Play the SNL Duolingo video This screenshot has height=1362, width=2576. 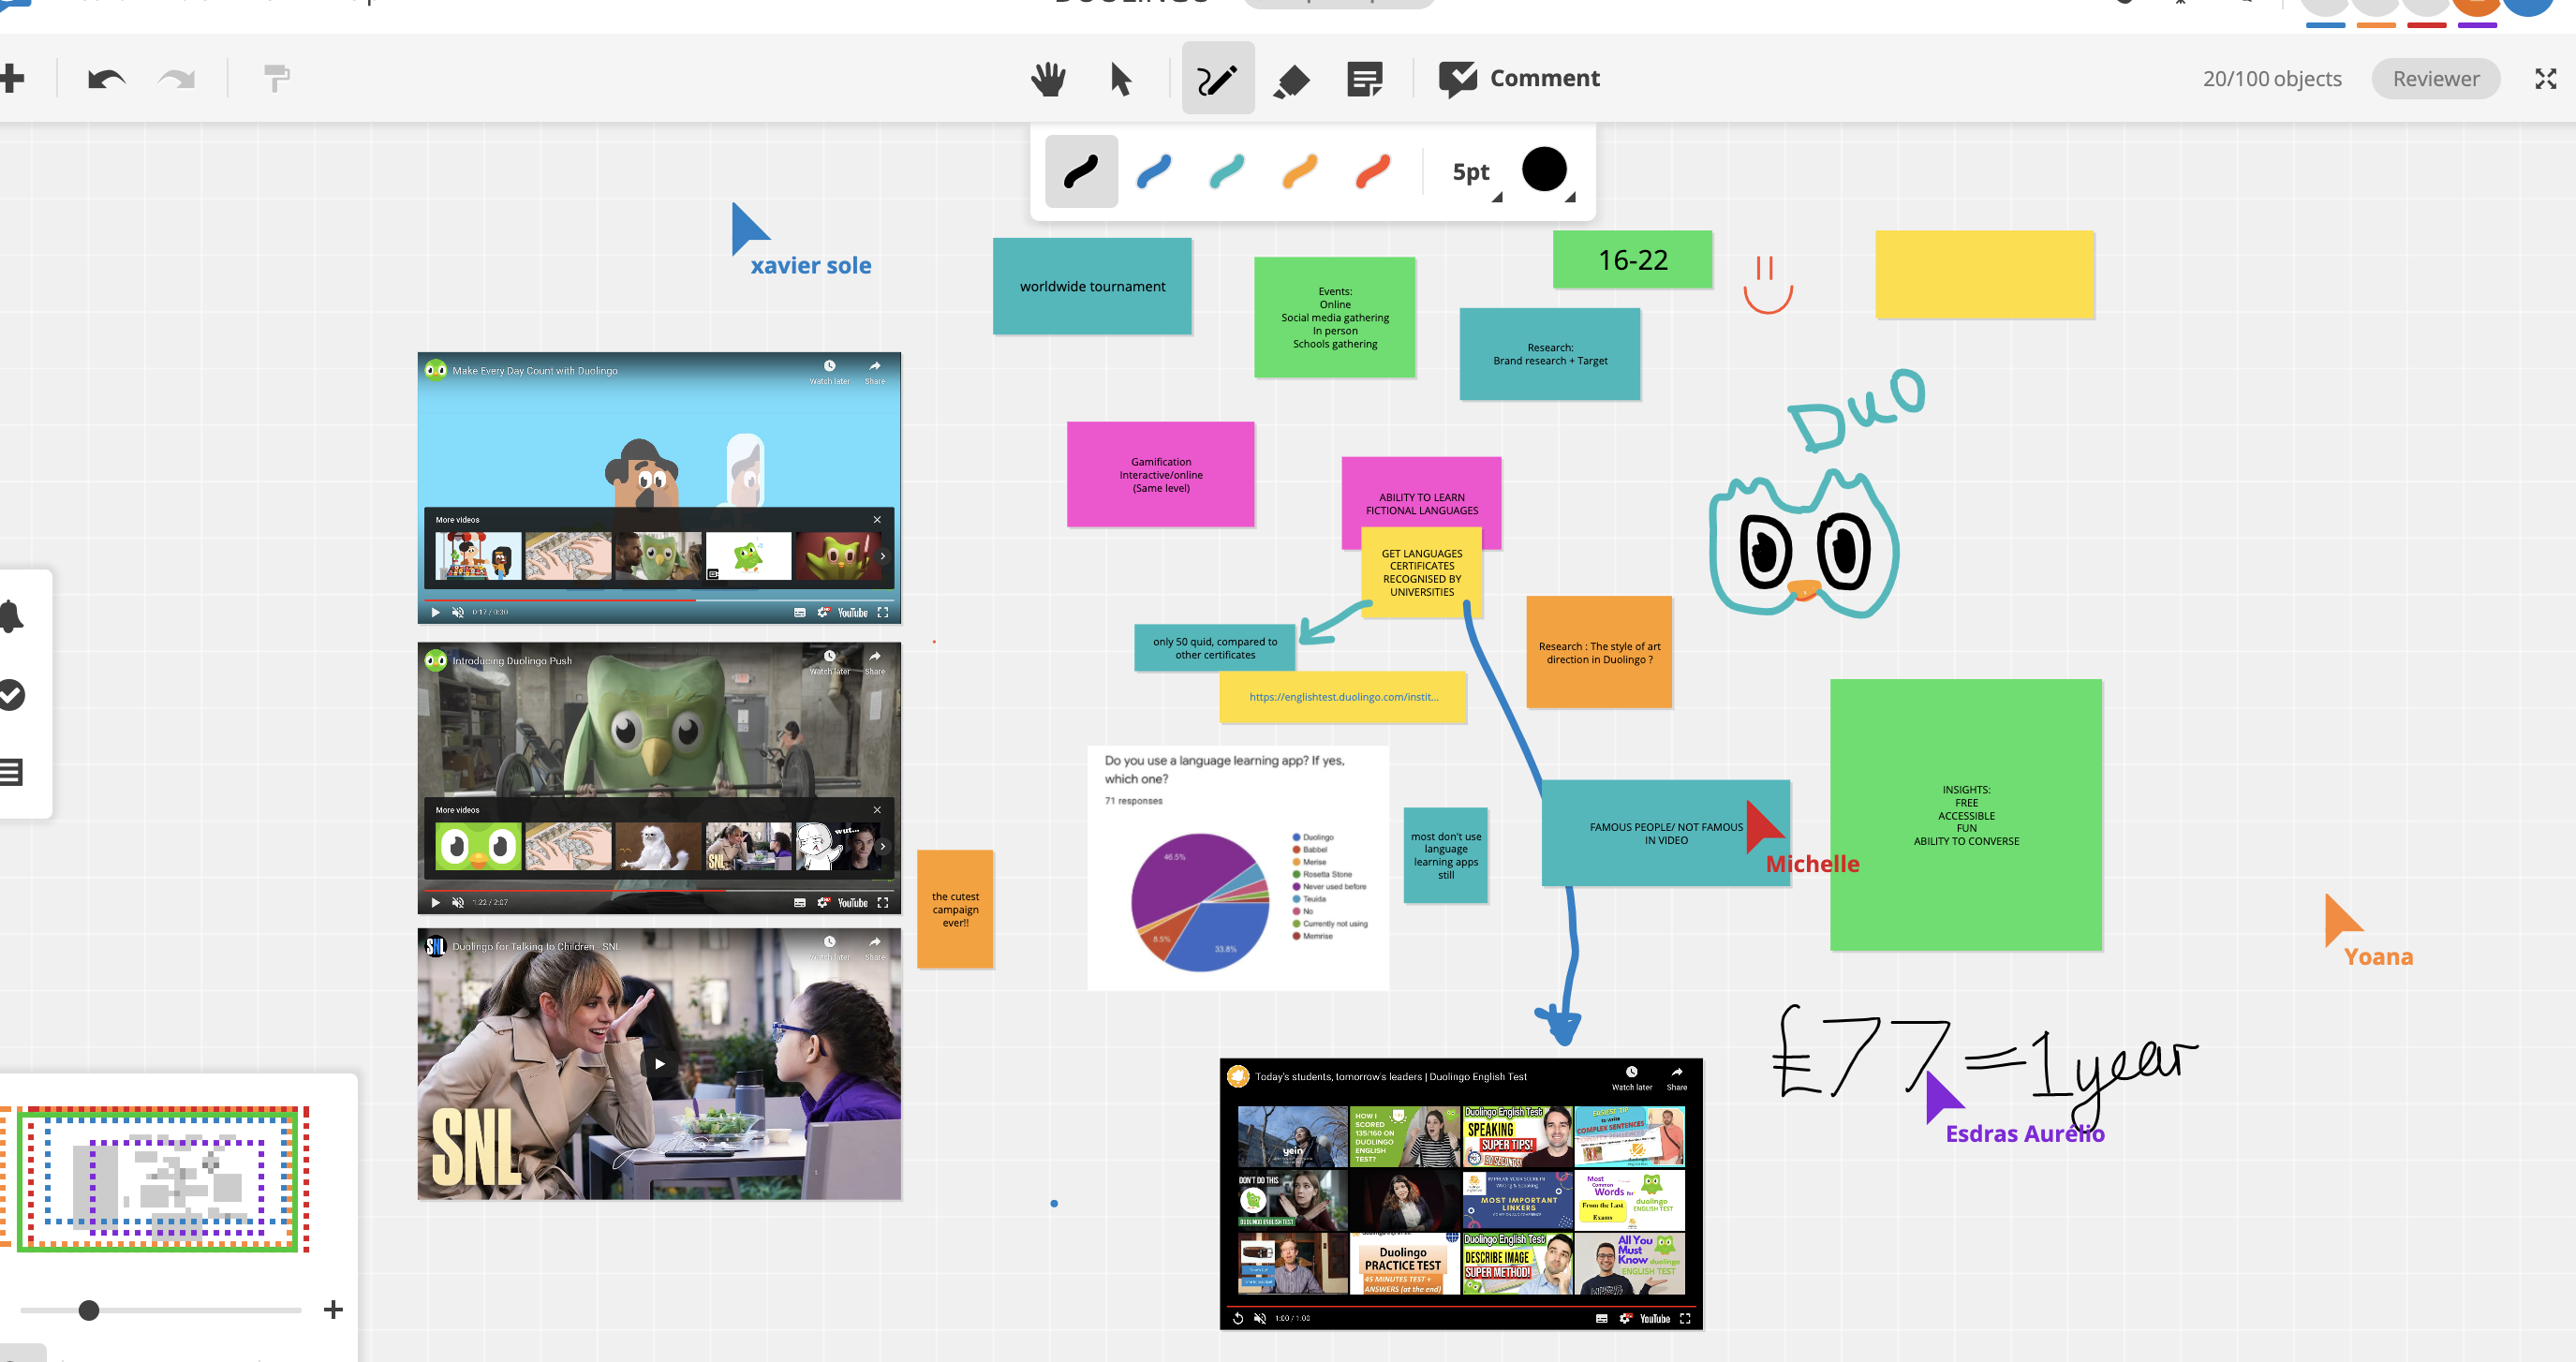(659, 1063)
